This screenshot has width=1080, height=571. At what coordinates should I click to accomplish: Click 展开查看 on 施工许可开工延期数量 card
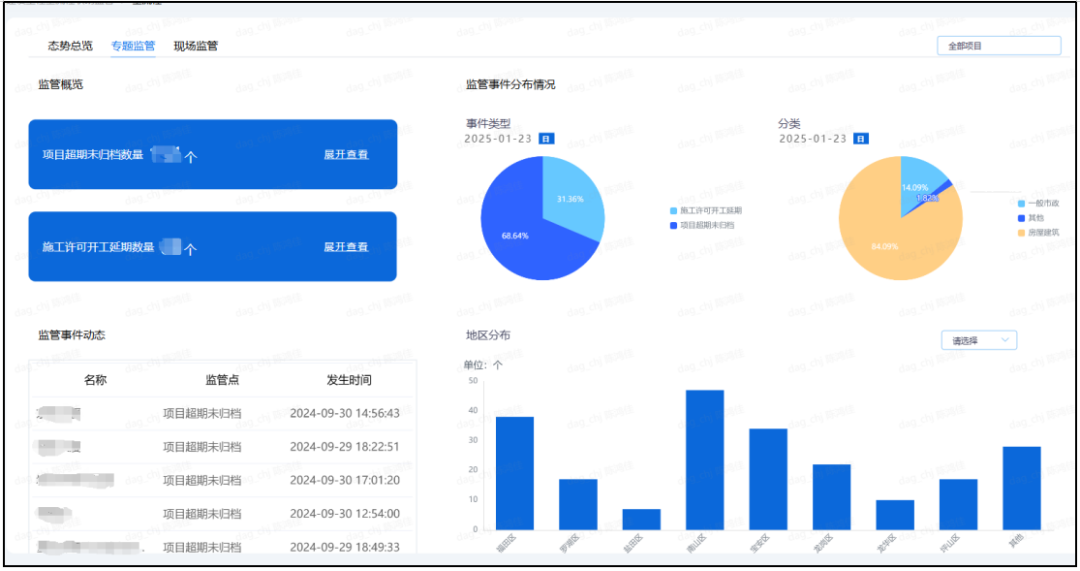click(346, 247)
